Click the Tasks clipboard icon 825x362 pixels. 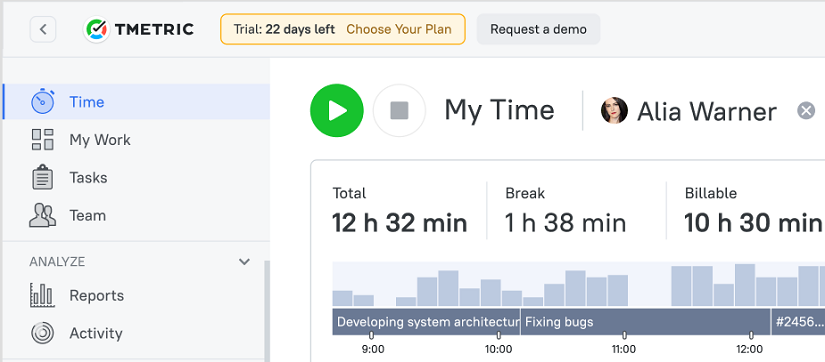click(x=43, y=177)
